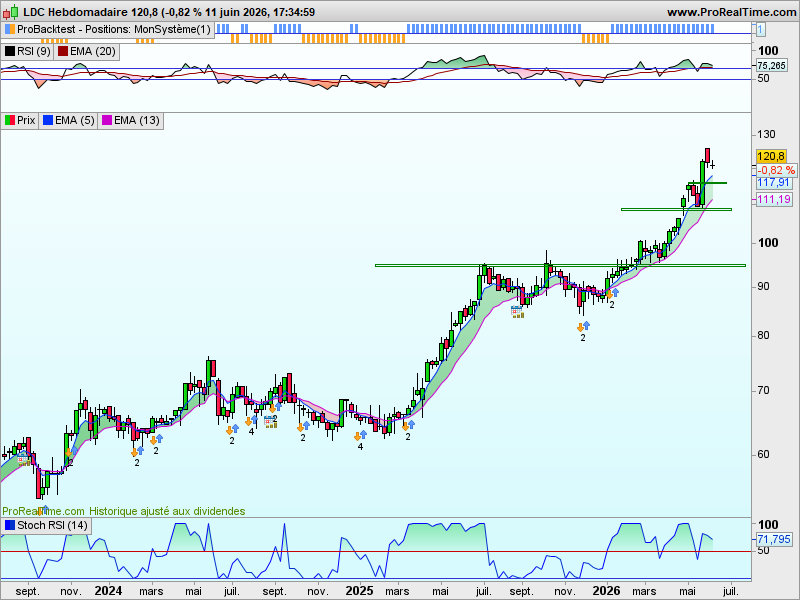The width and height of the screenshot is (800, 600).
Task: Click the long green resistance line near 95
Action: [560, 265]
